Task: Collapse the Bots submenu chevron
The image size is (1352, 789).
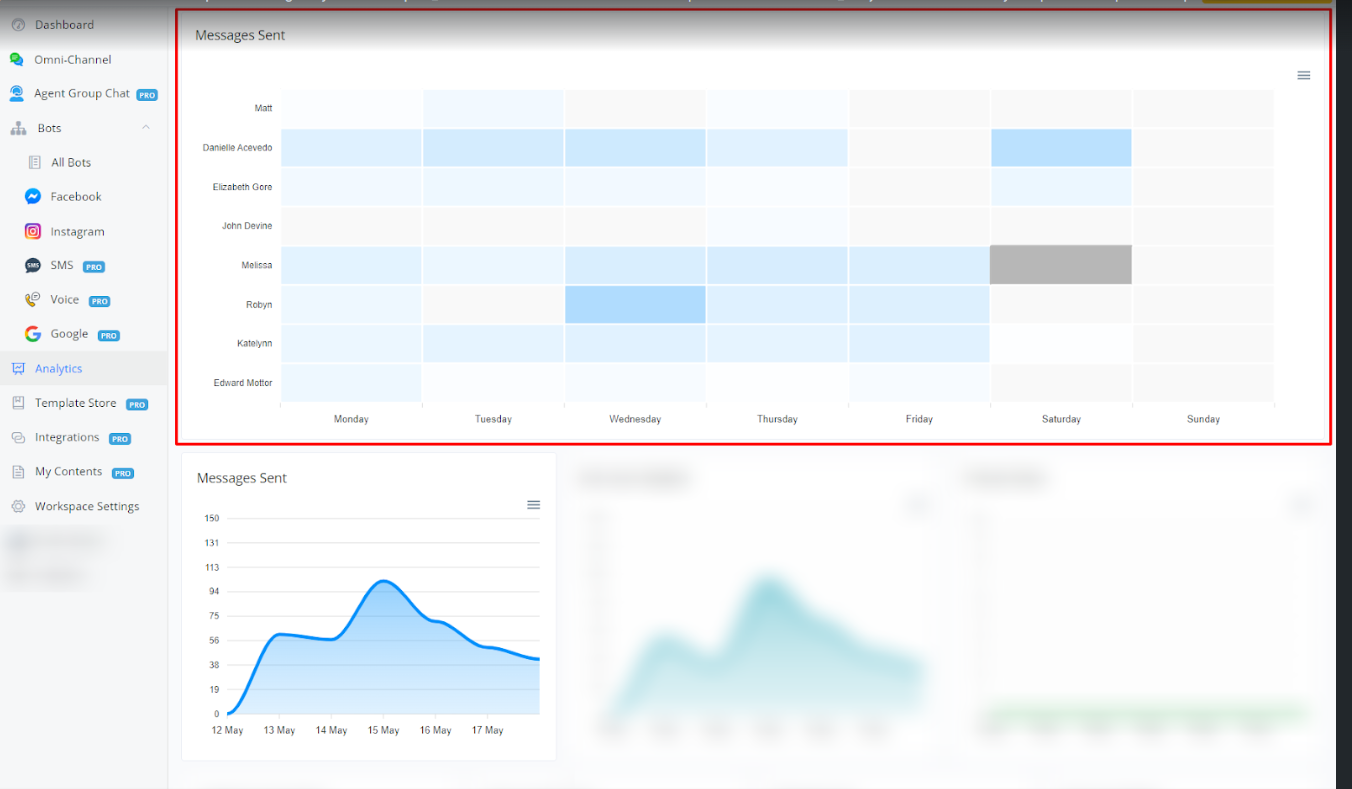Action: (x=146, y=128)
